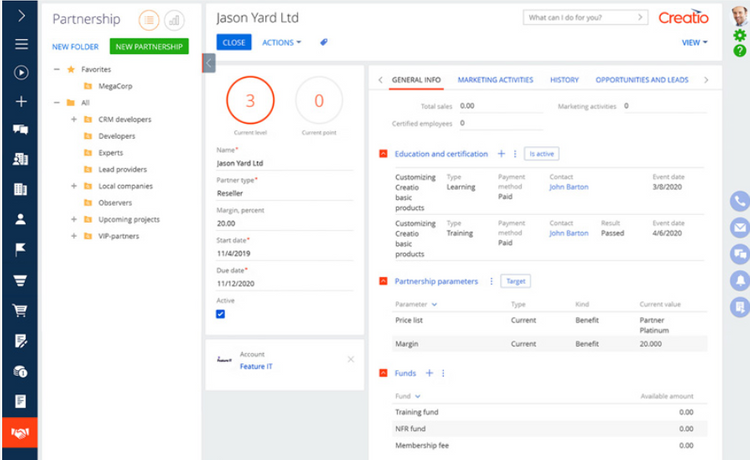Open John Barton contact in Training row

point(569,233)
